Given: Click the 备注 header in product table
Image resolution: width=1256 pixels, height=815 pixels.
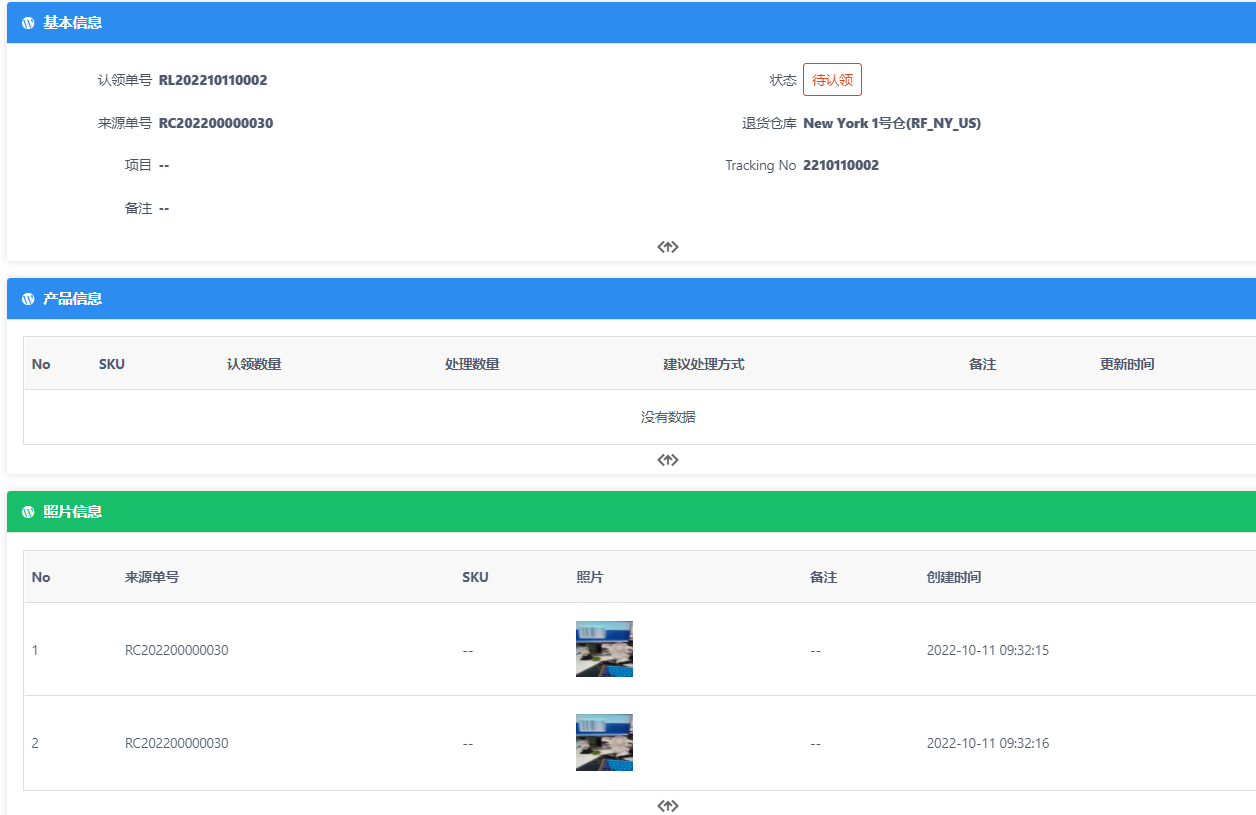Looking at the screenshot, I should [982, 364].
